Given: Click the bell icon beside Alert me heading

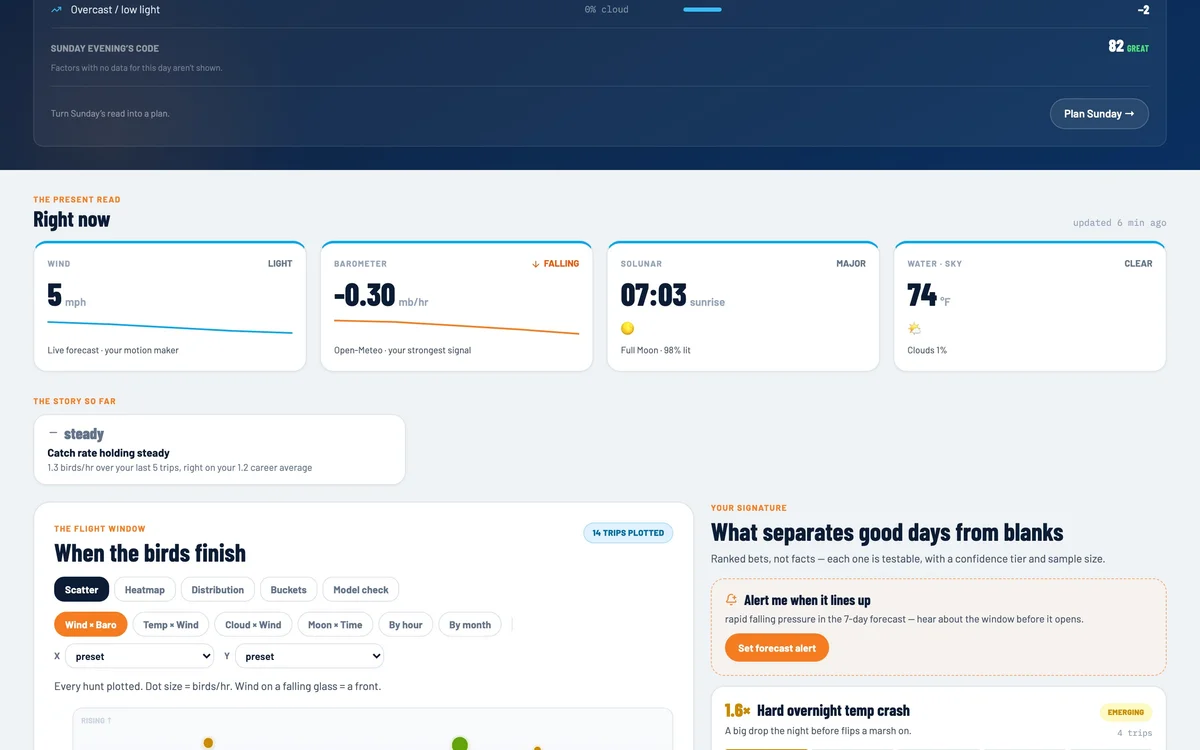Looking at the screenshot, I should point(732,600).
